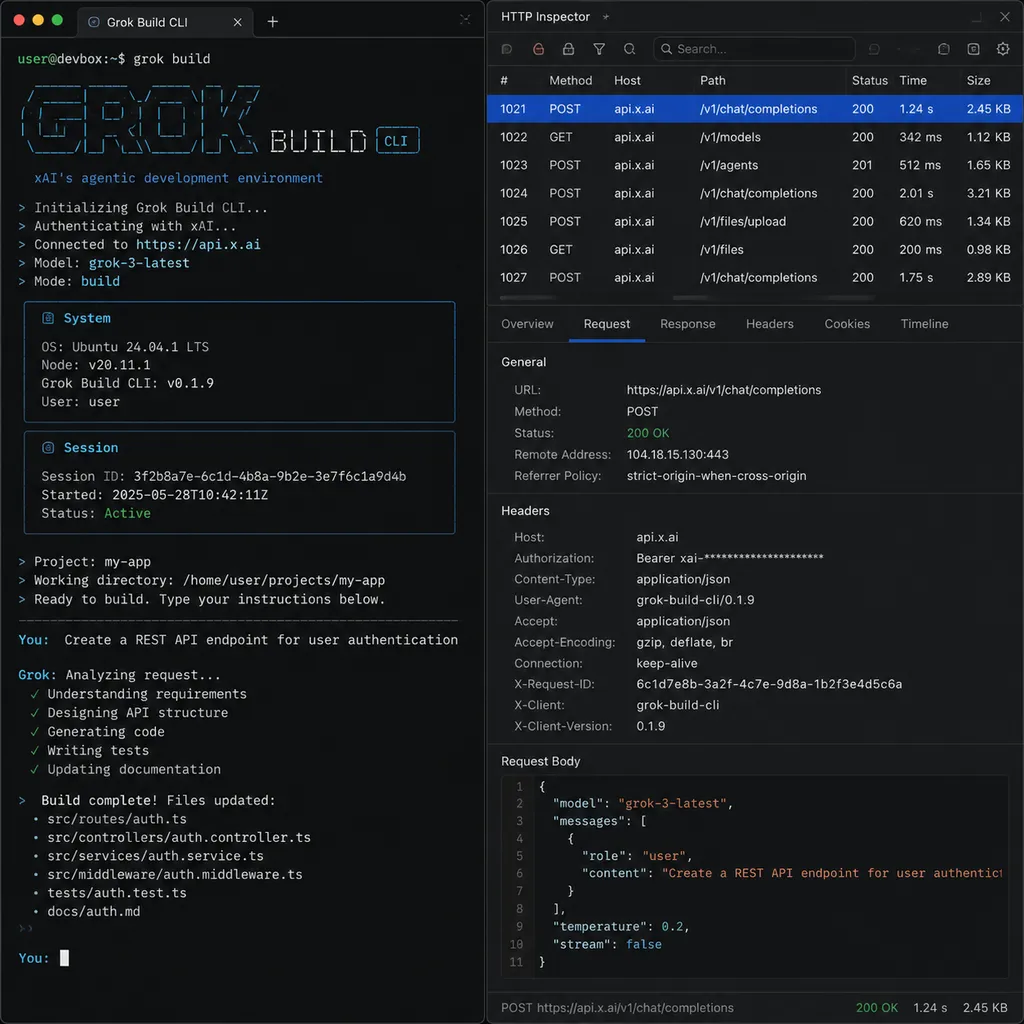
Task: Select request 1023 POST /v1/agents
Action: coord(754,165)
